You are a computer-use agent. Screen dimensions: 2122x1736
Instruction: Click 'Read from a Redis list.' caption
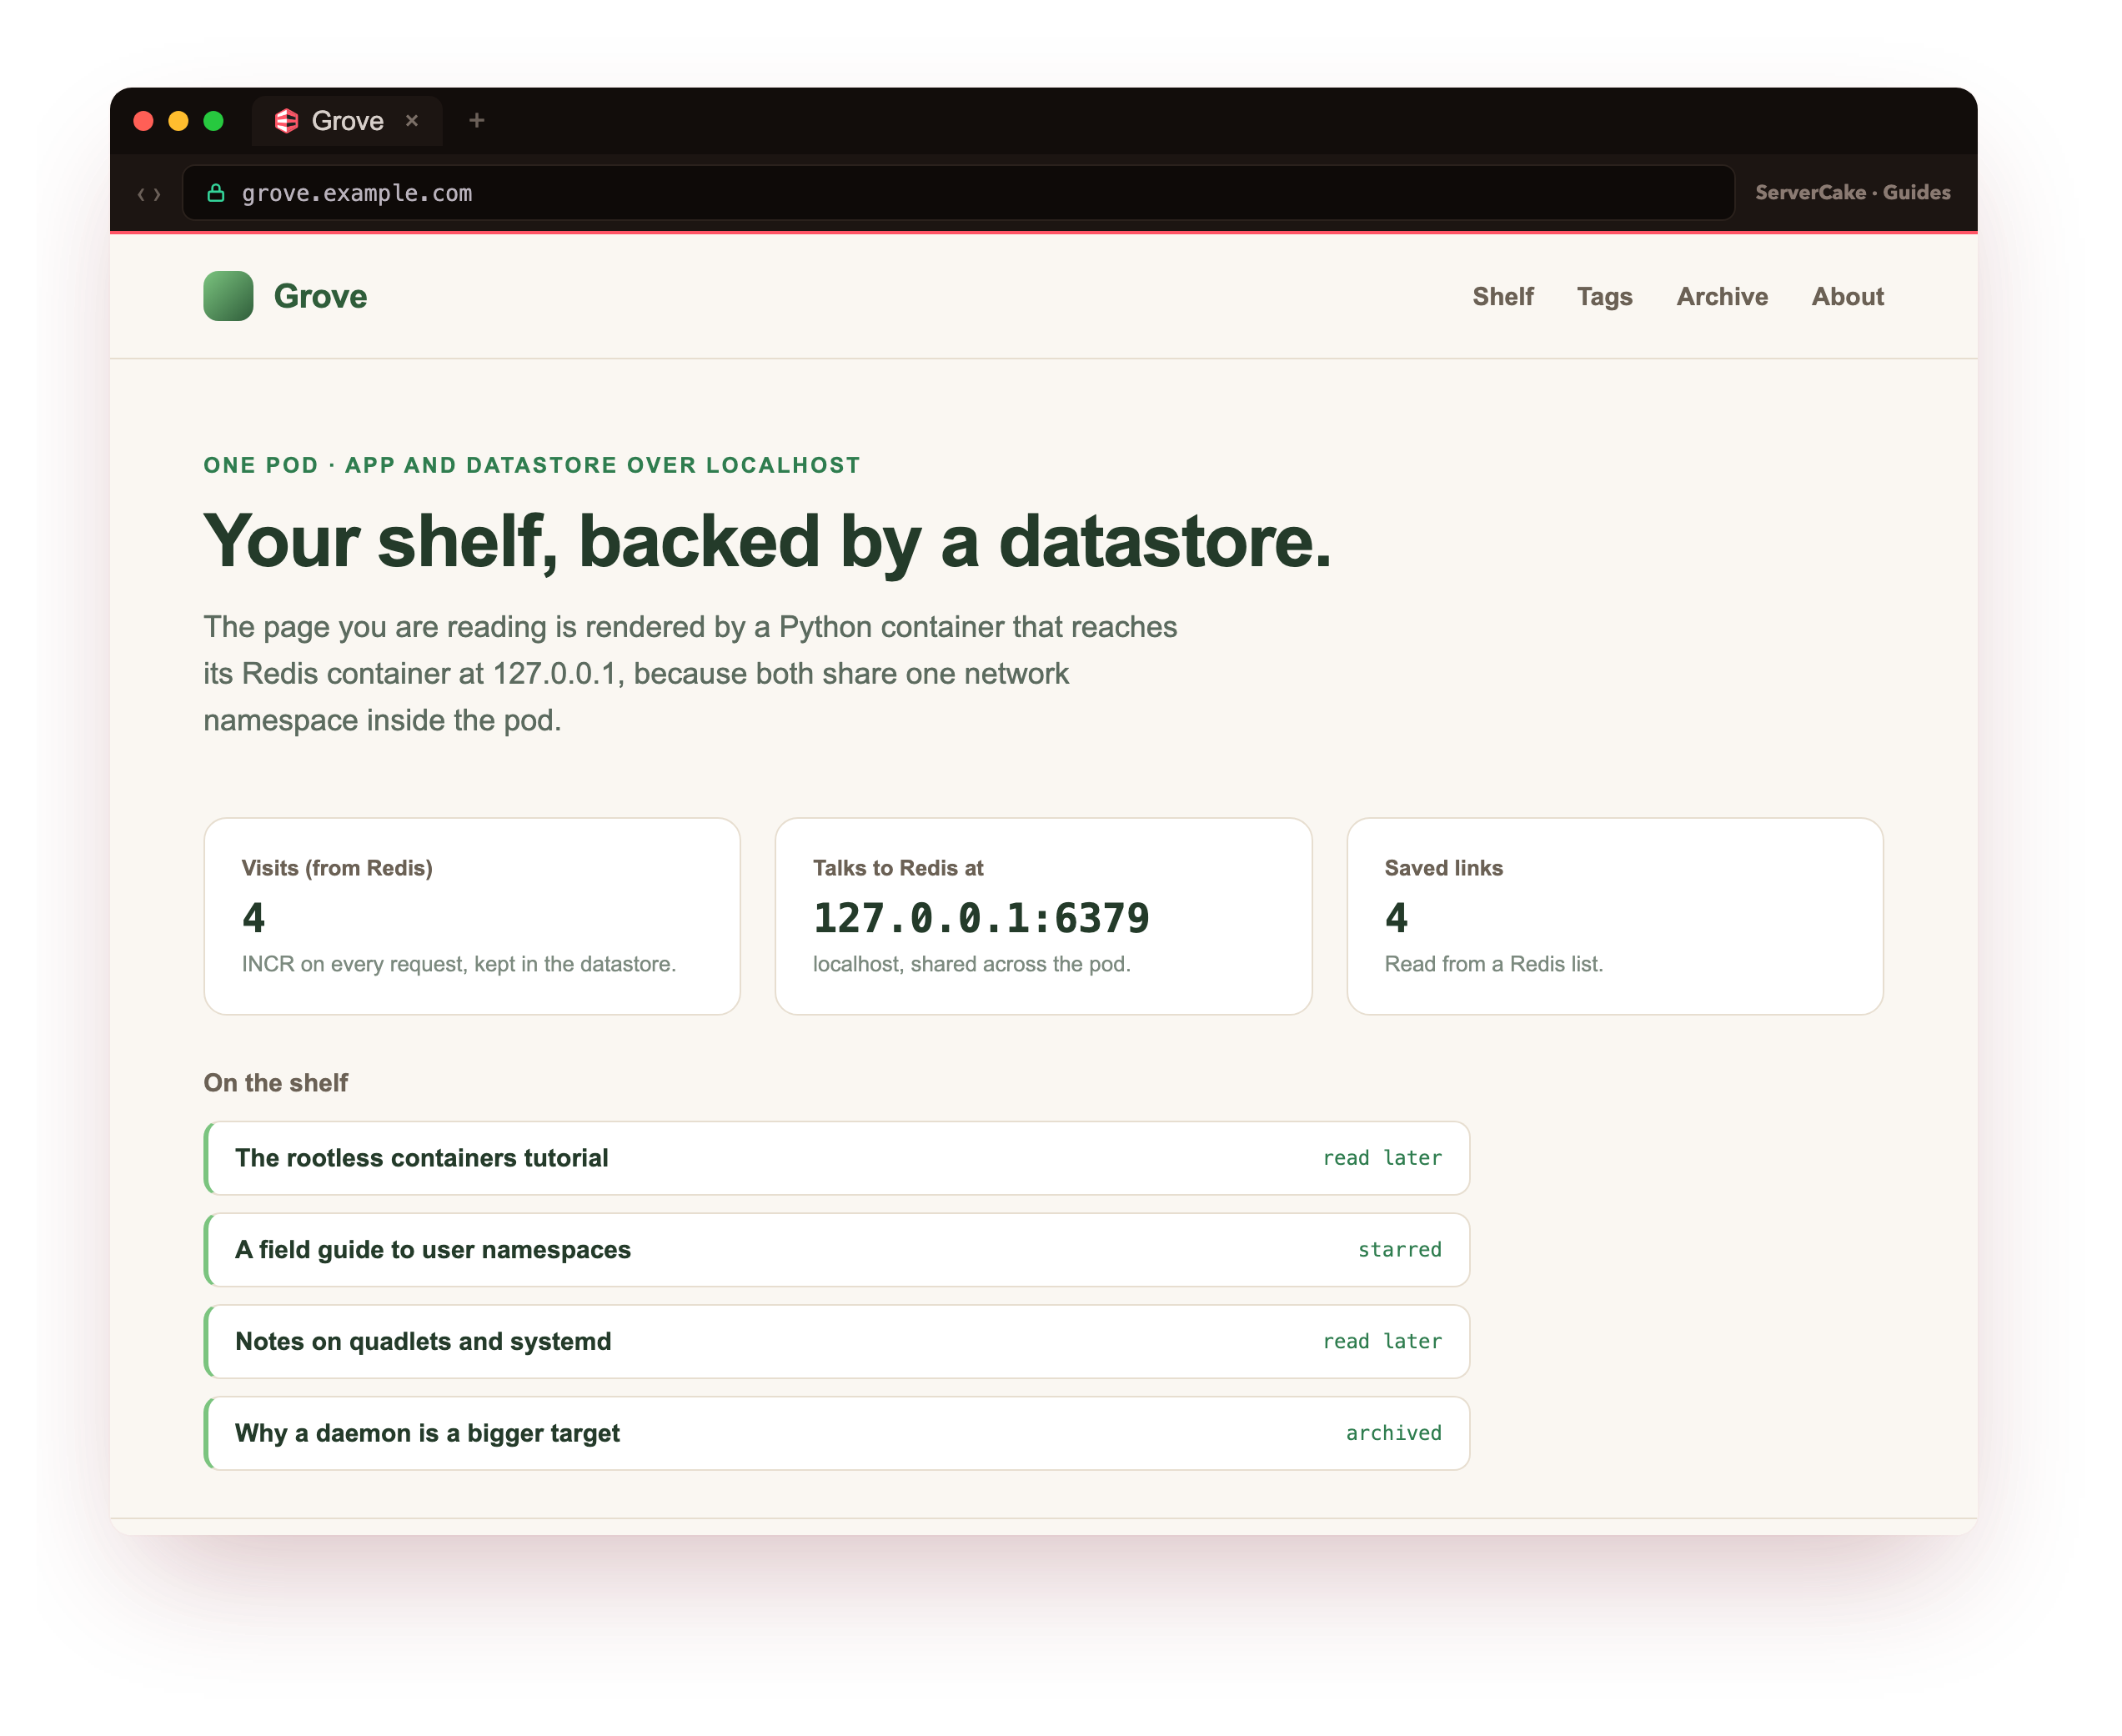tap(1493, 964)
